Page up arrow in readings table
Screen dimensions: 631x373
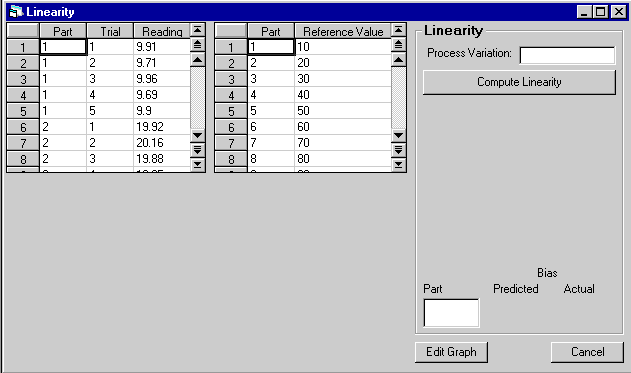click(x=197, y=45)
